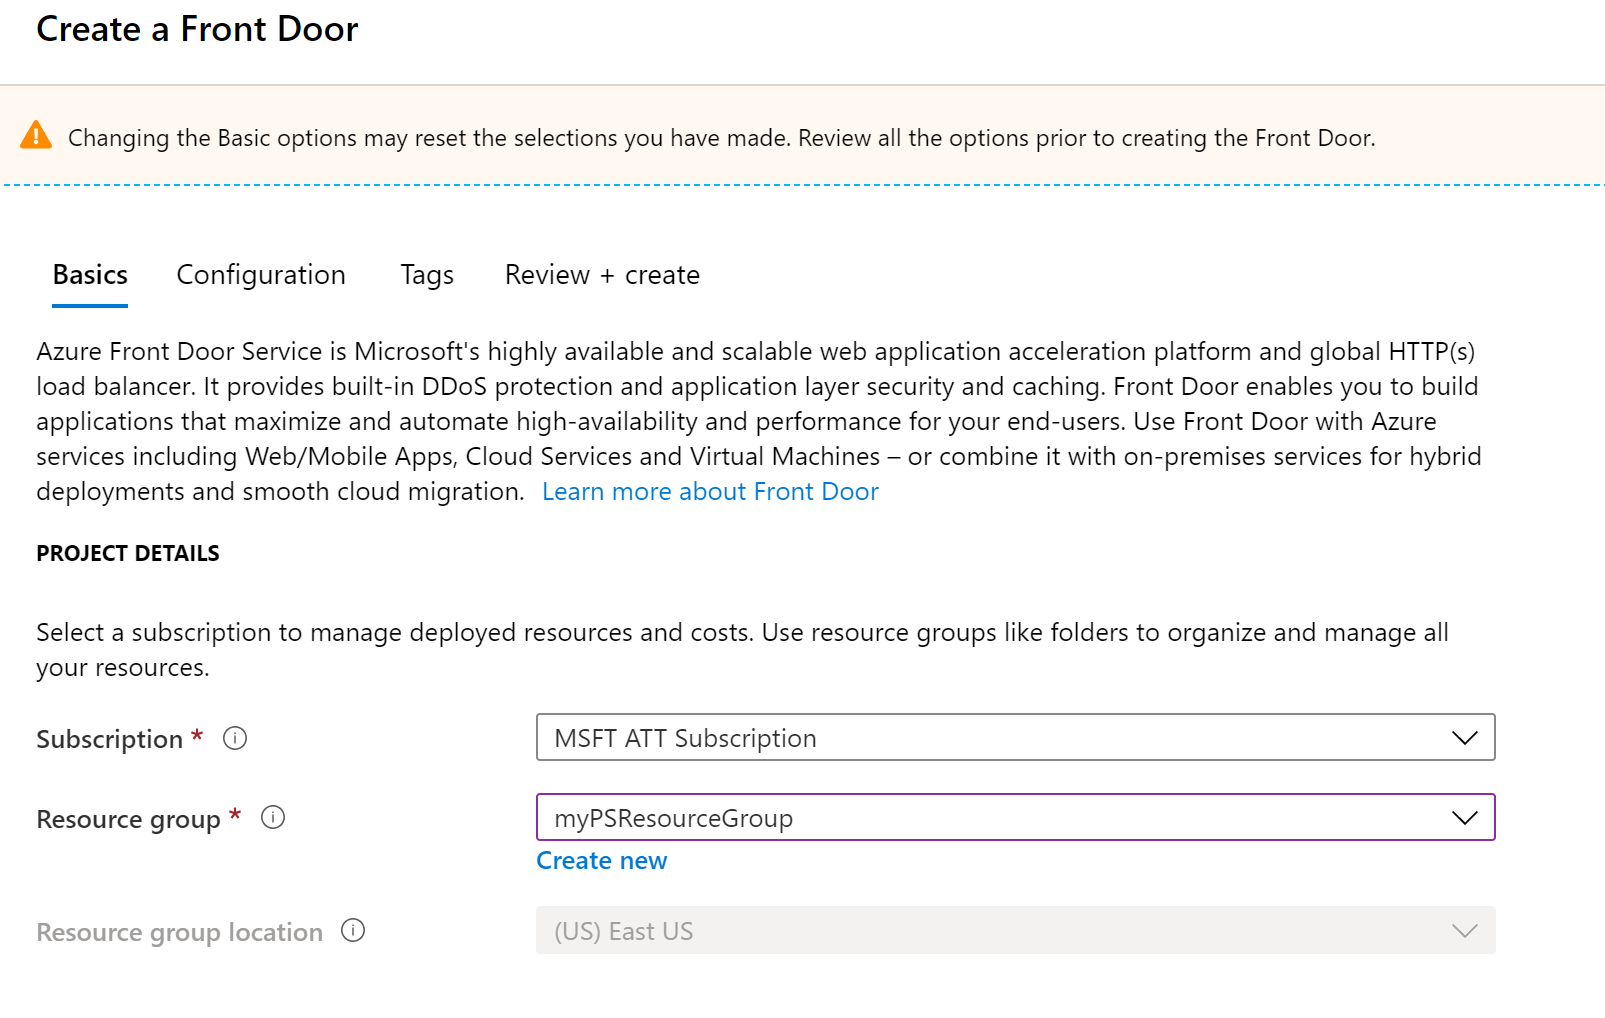Click the Create a Front Door title
Image resolution: width=1605 pixels, height=1018 pixels.
point(197,29)
